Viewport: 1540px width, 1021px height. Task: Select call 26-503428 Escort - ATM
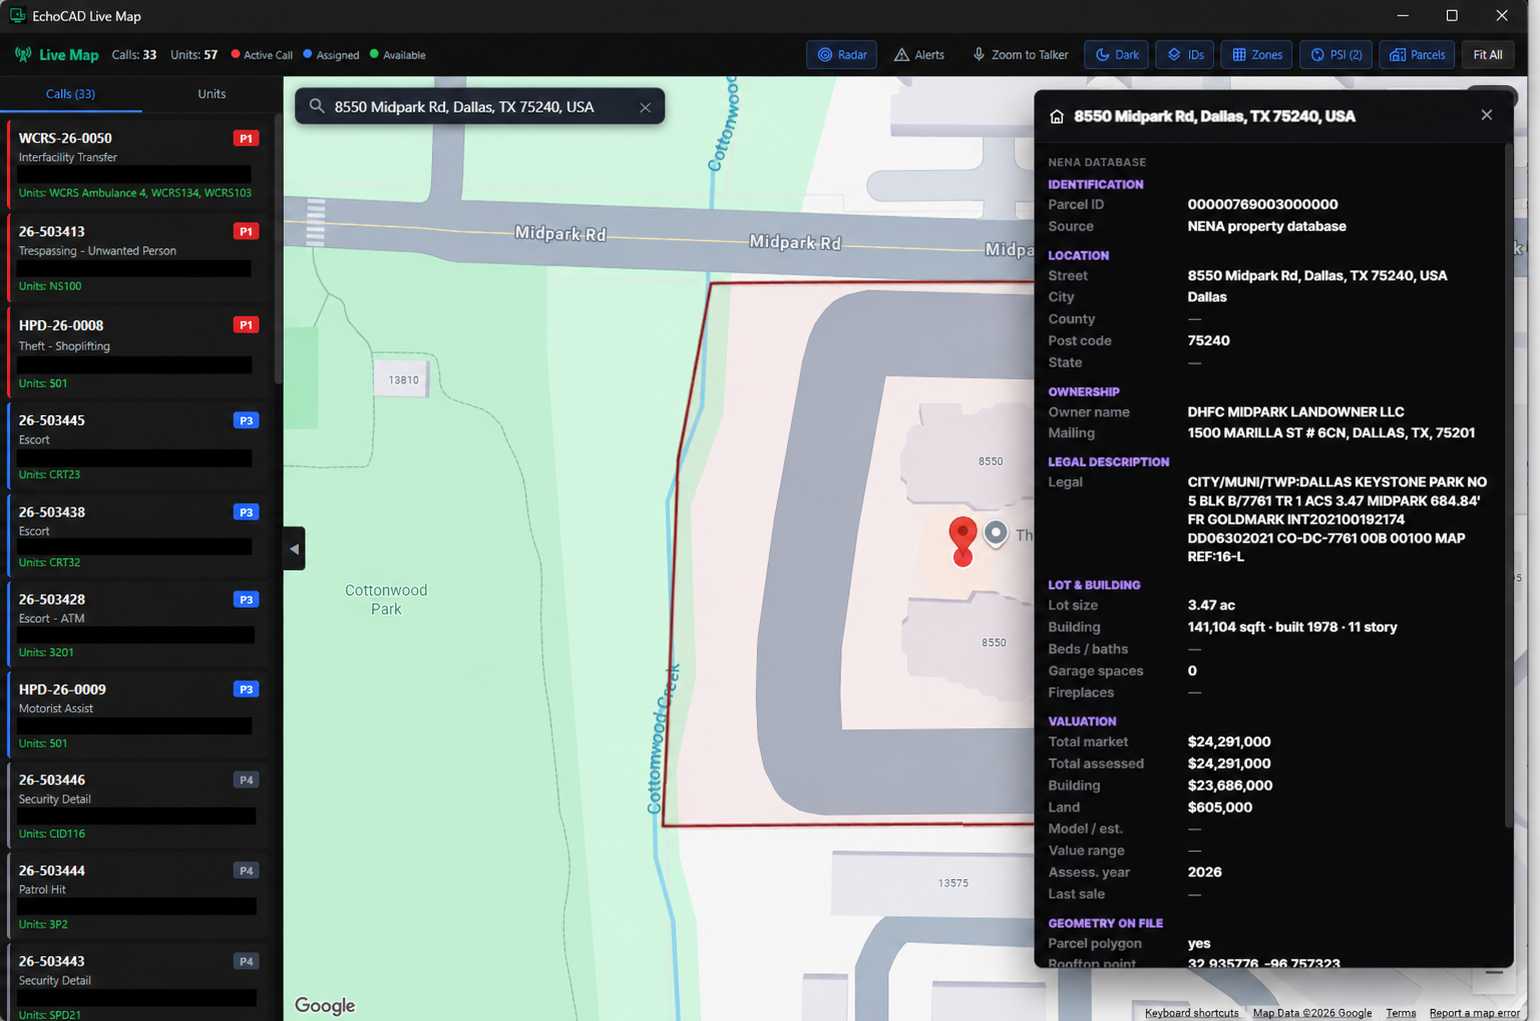coord(137,624)
